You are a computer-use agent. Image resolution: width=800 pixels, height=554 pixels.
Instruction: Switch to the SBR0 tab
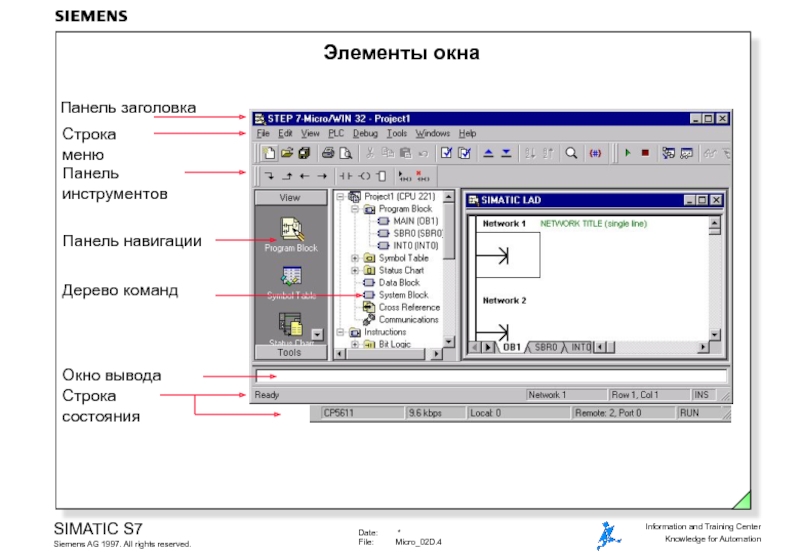545,348
